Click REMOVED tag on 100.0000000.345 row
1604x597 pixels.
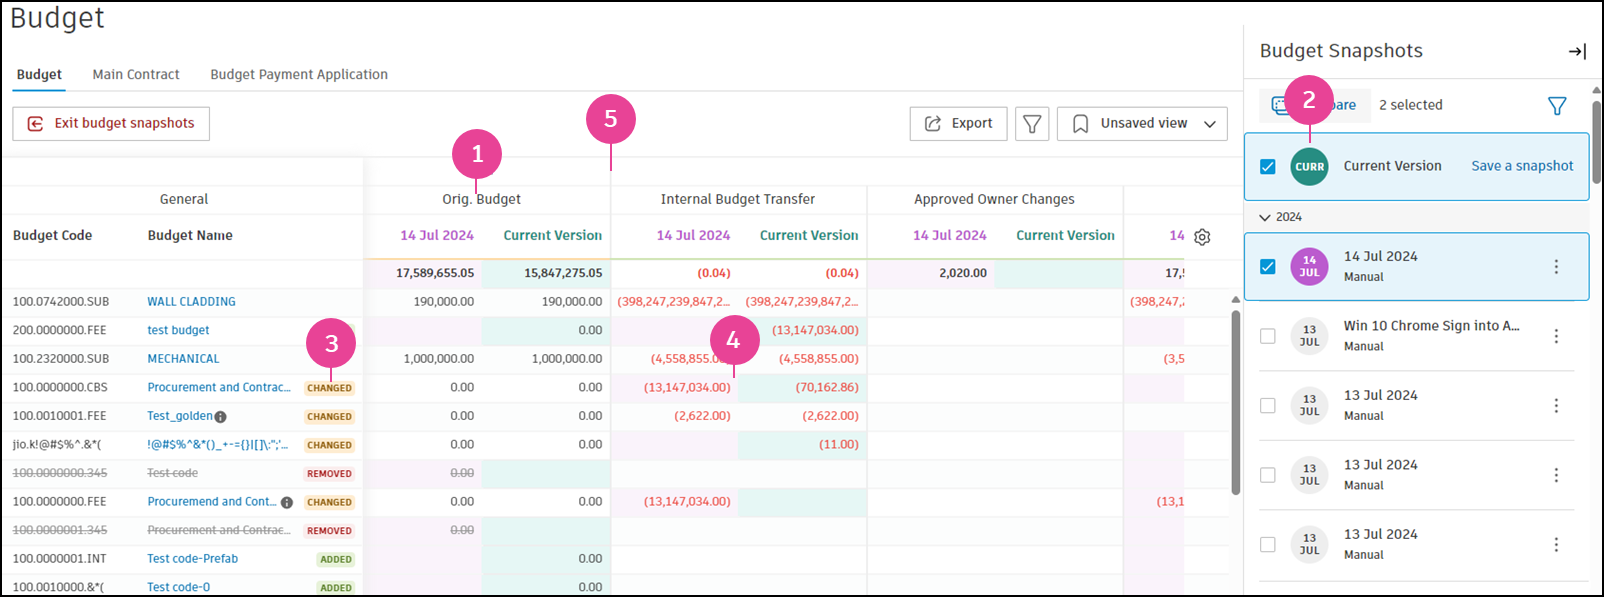(329, 474)
